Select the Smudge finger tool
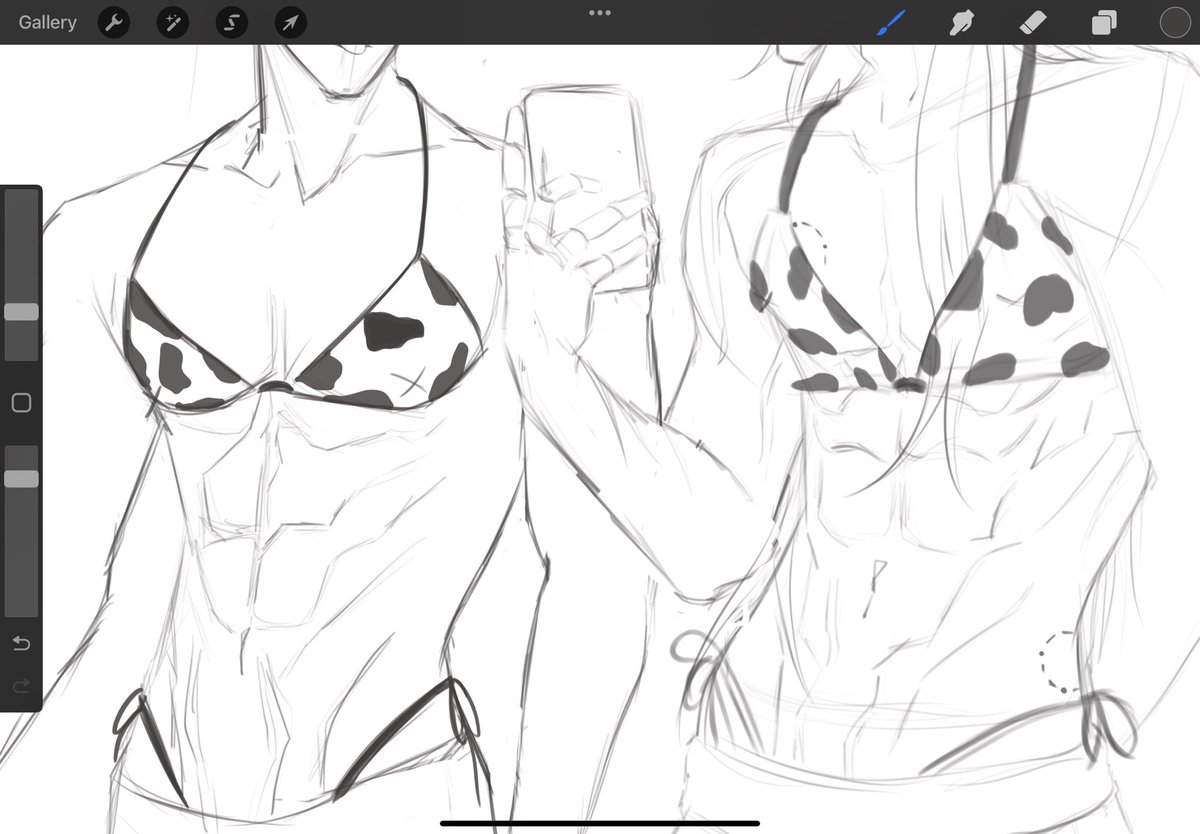The width and height of the screenshot is (1200, 834). (962, 22)
